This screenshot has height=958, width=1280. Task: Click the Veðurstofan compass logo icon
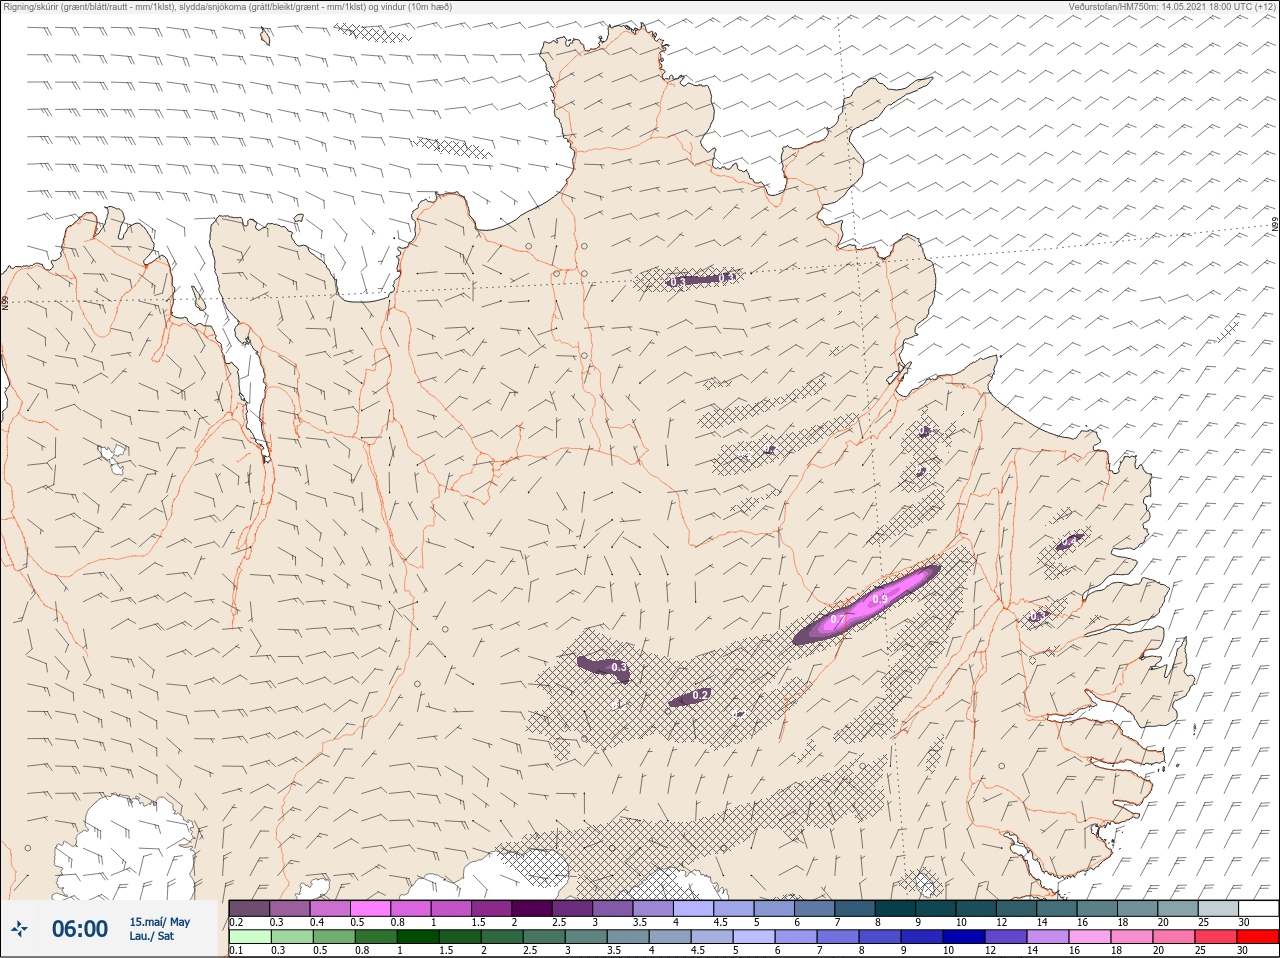pyautogui.click(x=19, y=929)
